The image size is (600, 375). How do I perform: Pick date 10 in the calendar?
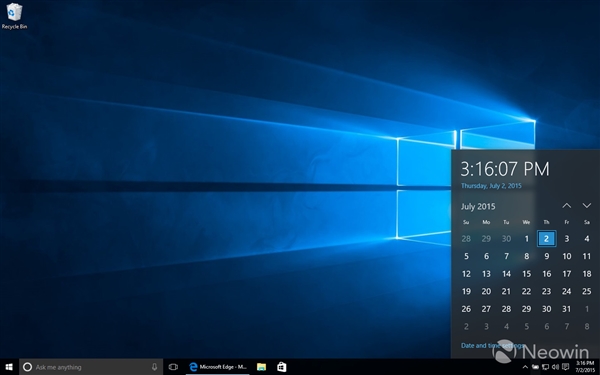567,256
